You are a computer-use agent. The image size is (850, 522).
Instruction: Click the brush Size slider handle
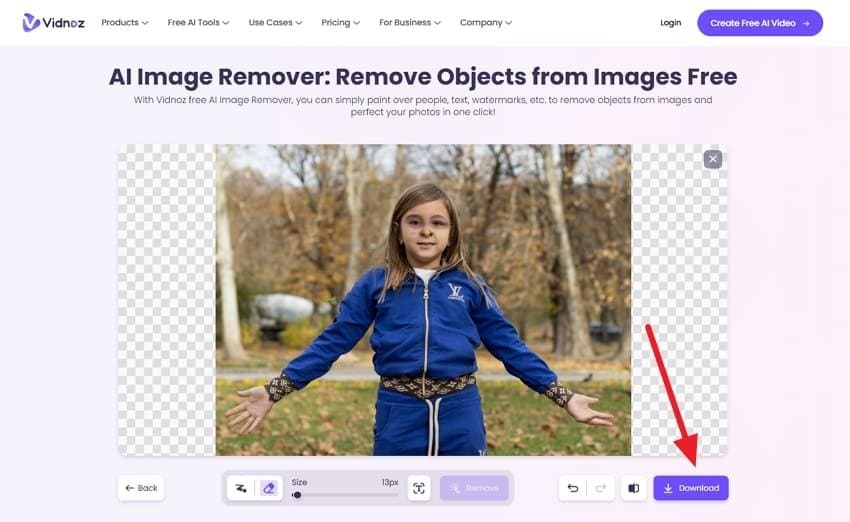point(297,495)
